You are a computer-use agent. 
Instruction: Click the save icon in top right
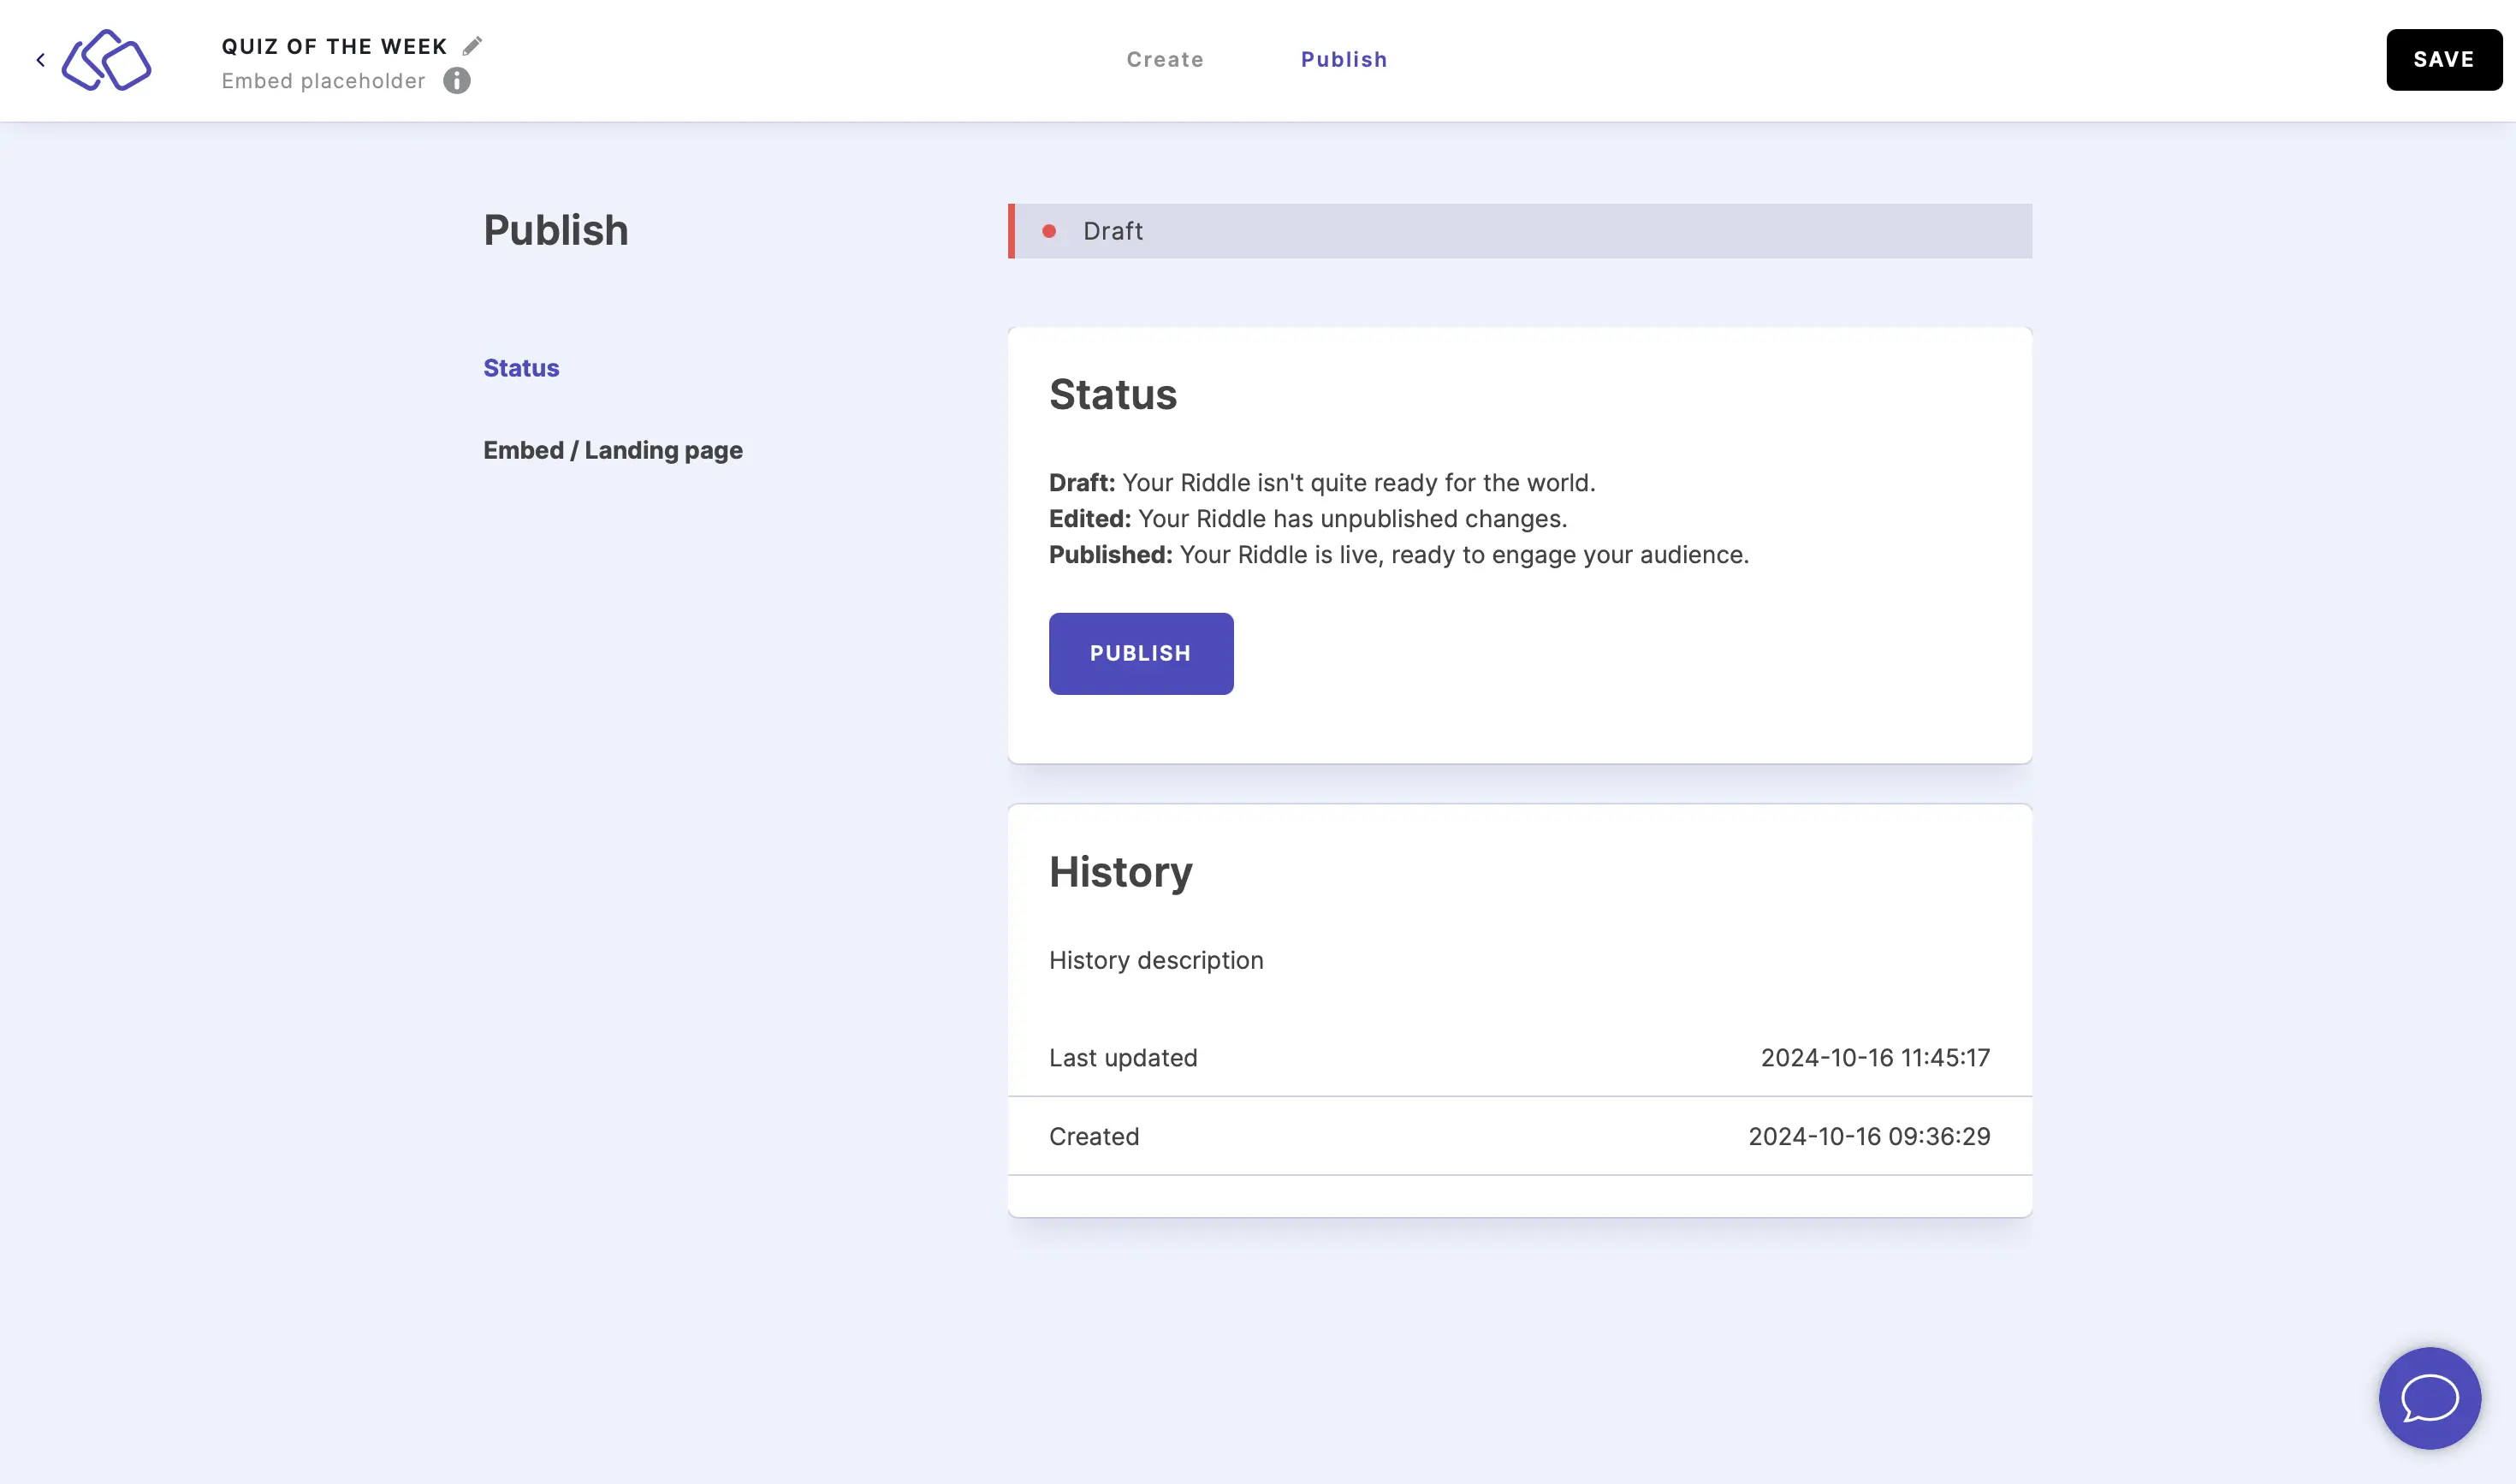(x=2443, y=58)
